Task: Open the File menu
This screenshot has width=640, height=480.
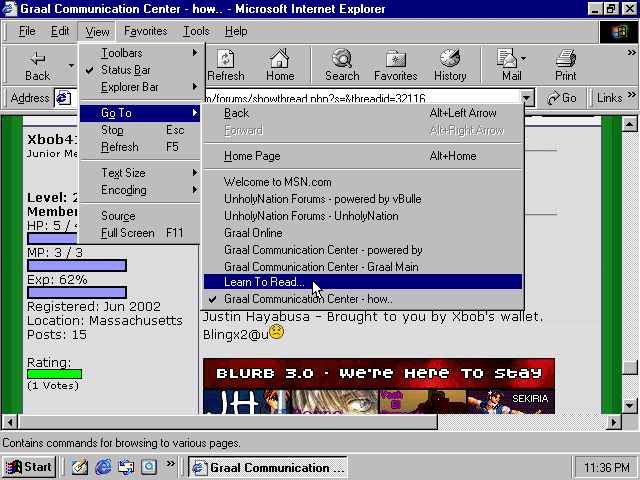Action: (27, 31)
